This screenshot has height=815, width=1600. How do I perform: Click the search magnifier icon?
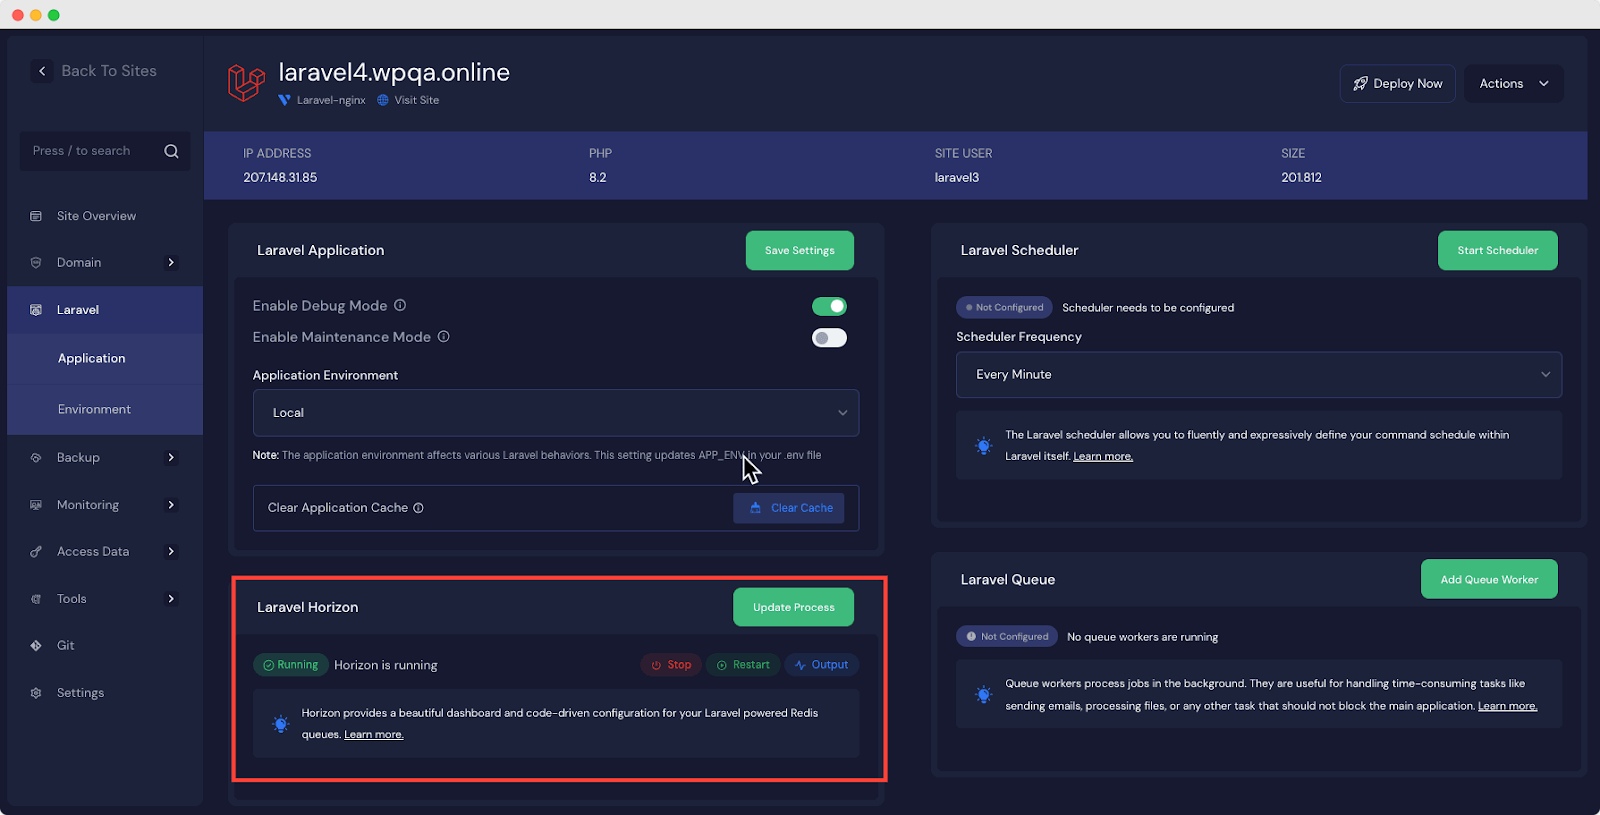pyautogui.click(x=171, y=151)
